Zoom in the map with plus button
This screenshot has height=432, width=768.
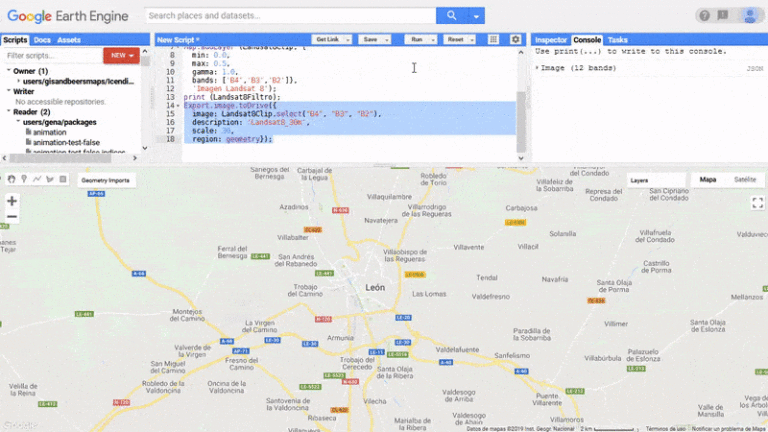[x=12, y=201]
